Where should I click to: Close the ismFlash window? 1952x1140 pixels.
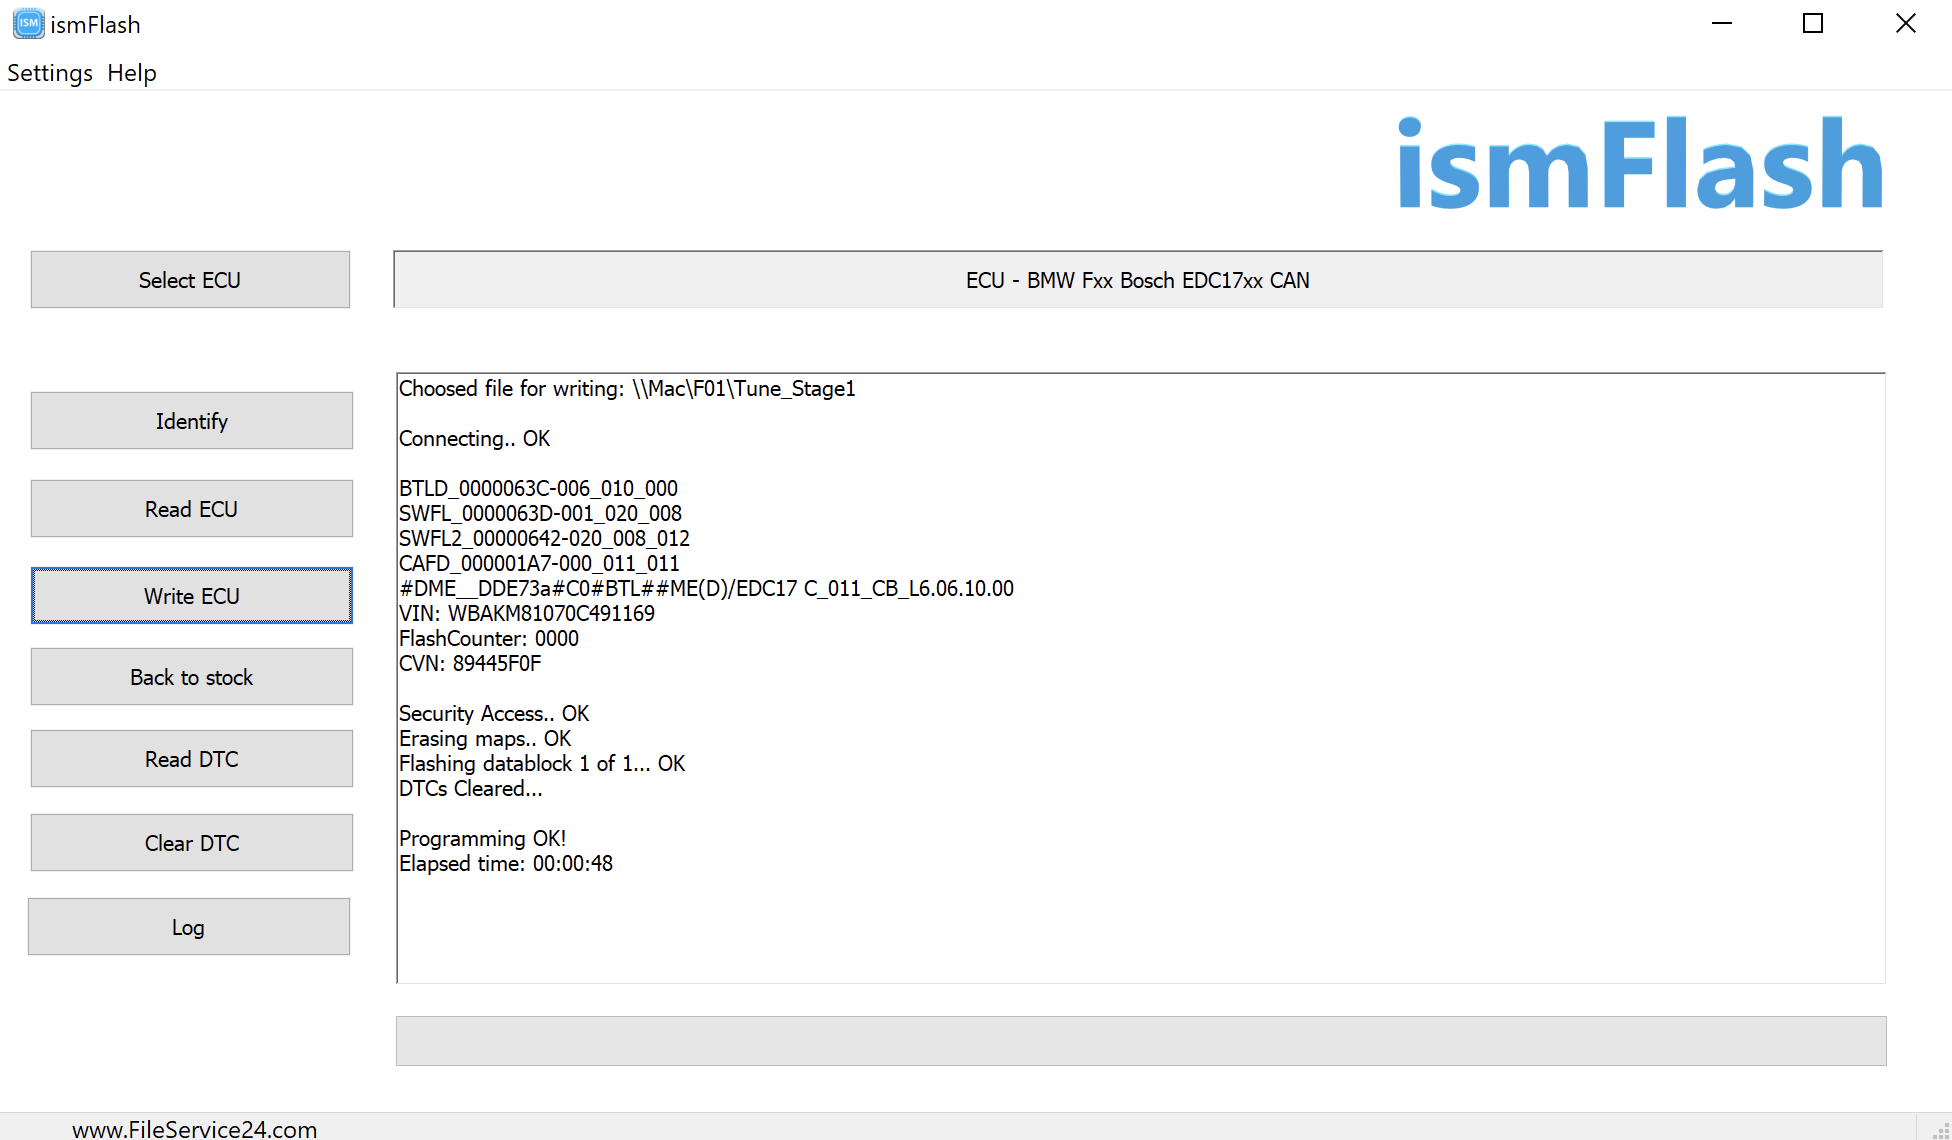coord(1906,23)
